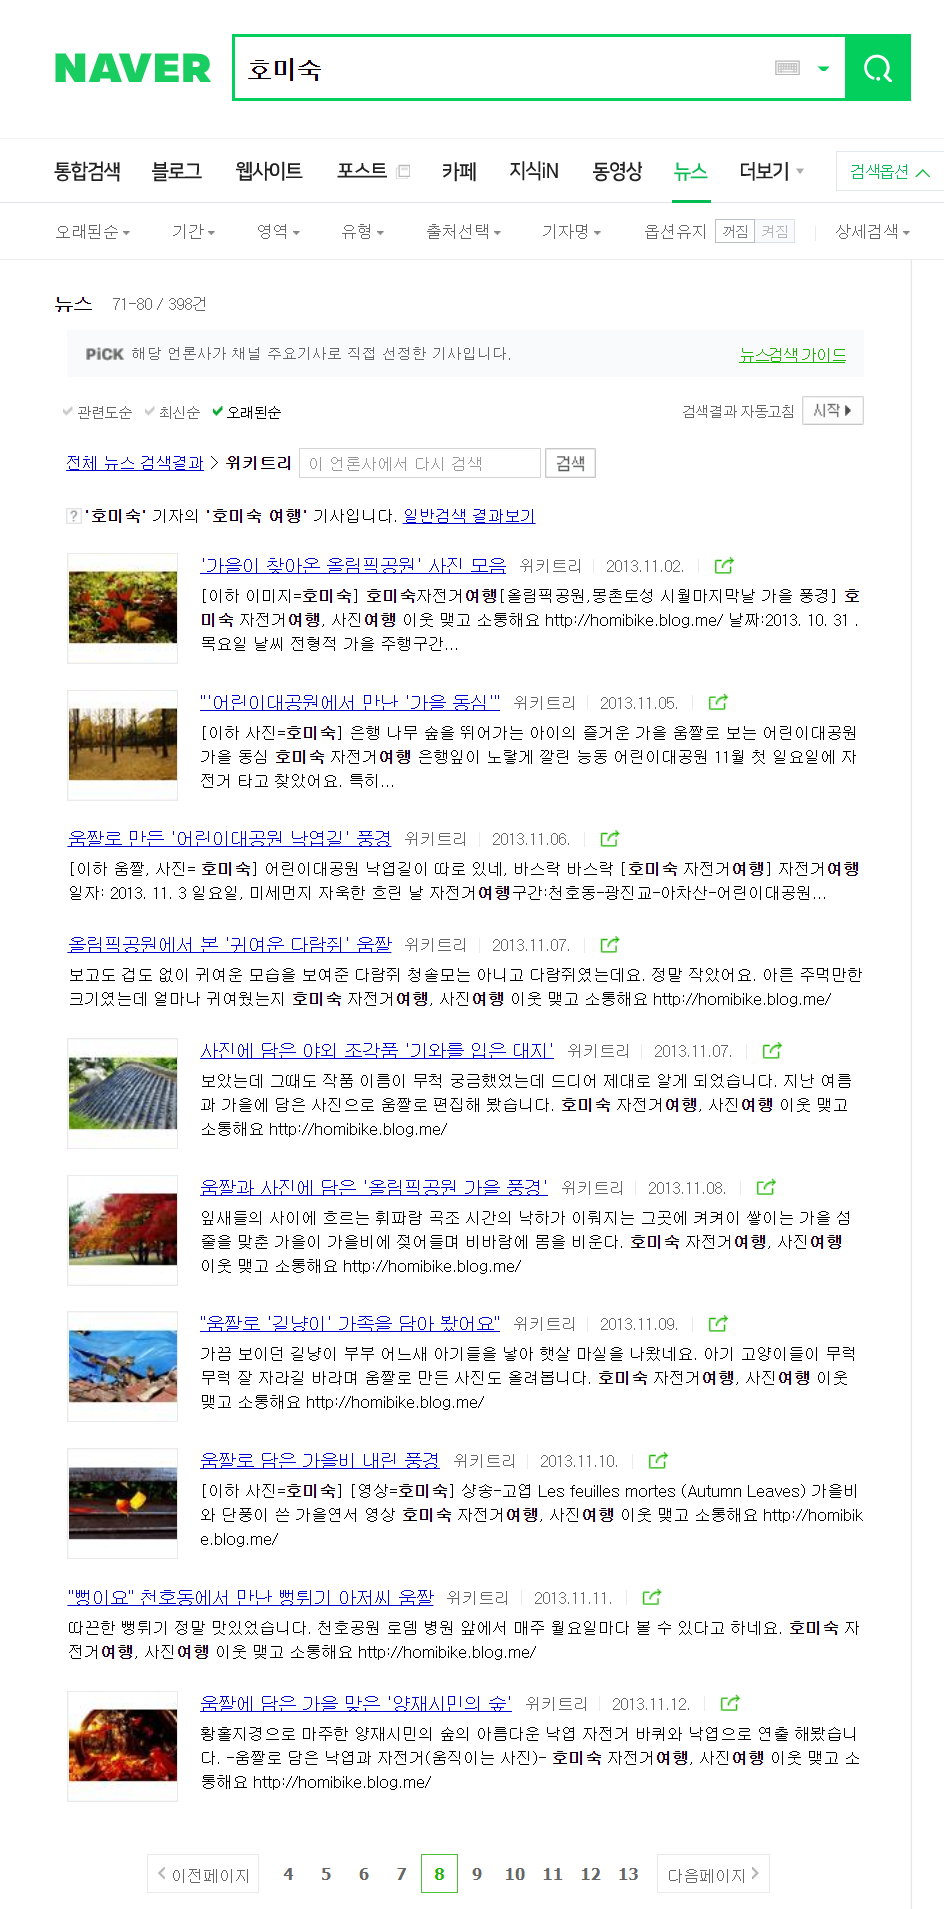Sort results by 최신순

[x=172, y=412]
